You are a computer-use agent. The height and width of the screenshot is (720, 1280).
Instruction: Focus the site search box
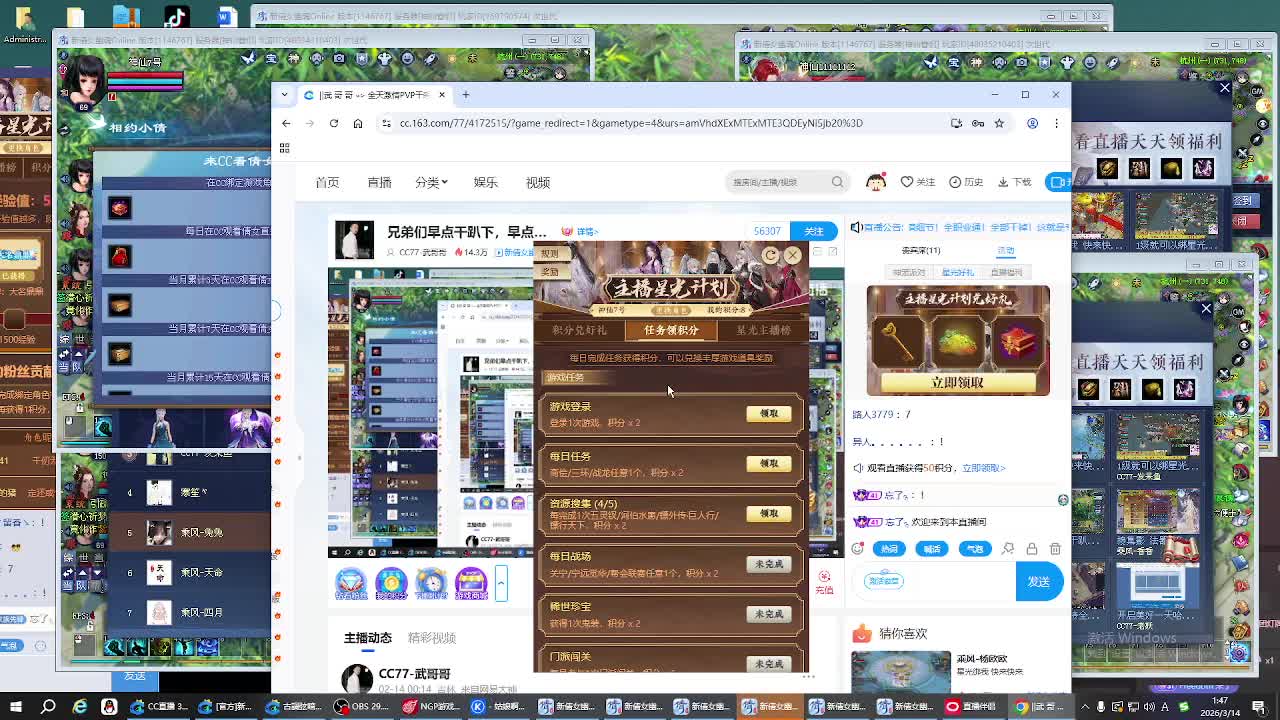(780, 182)
